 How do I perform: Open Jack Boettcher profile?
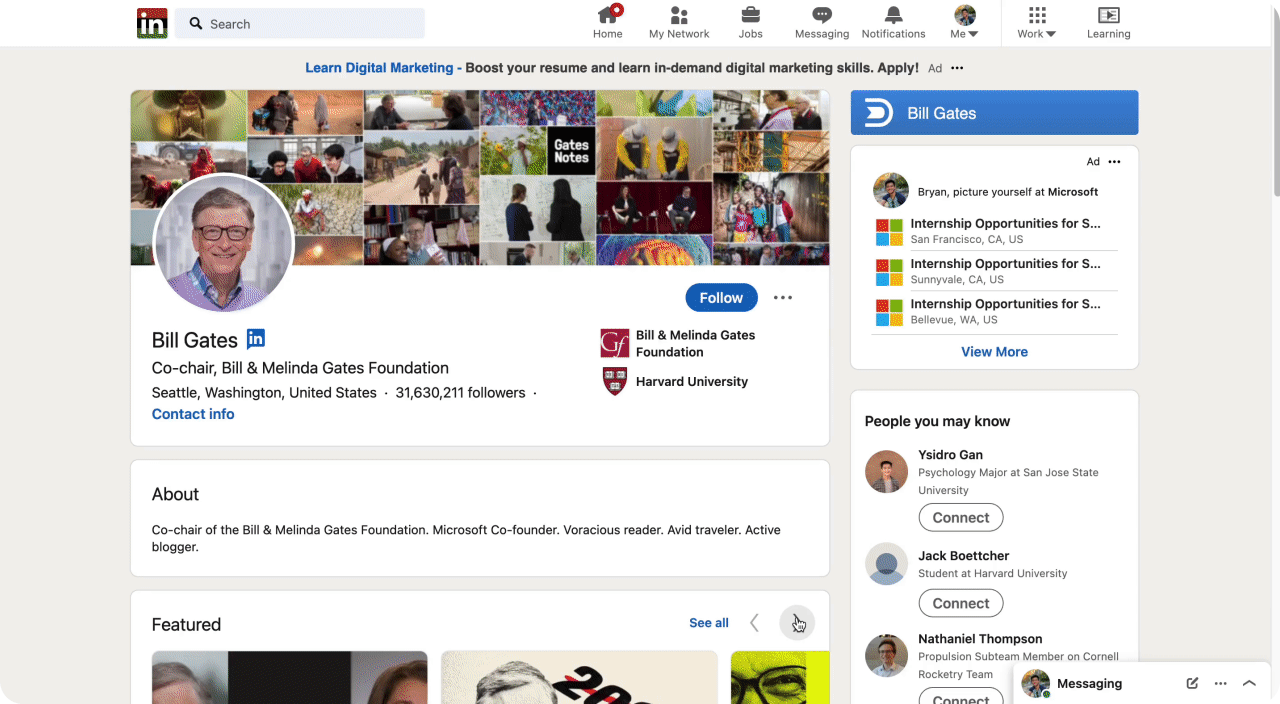tap(964, 556)
